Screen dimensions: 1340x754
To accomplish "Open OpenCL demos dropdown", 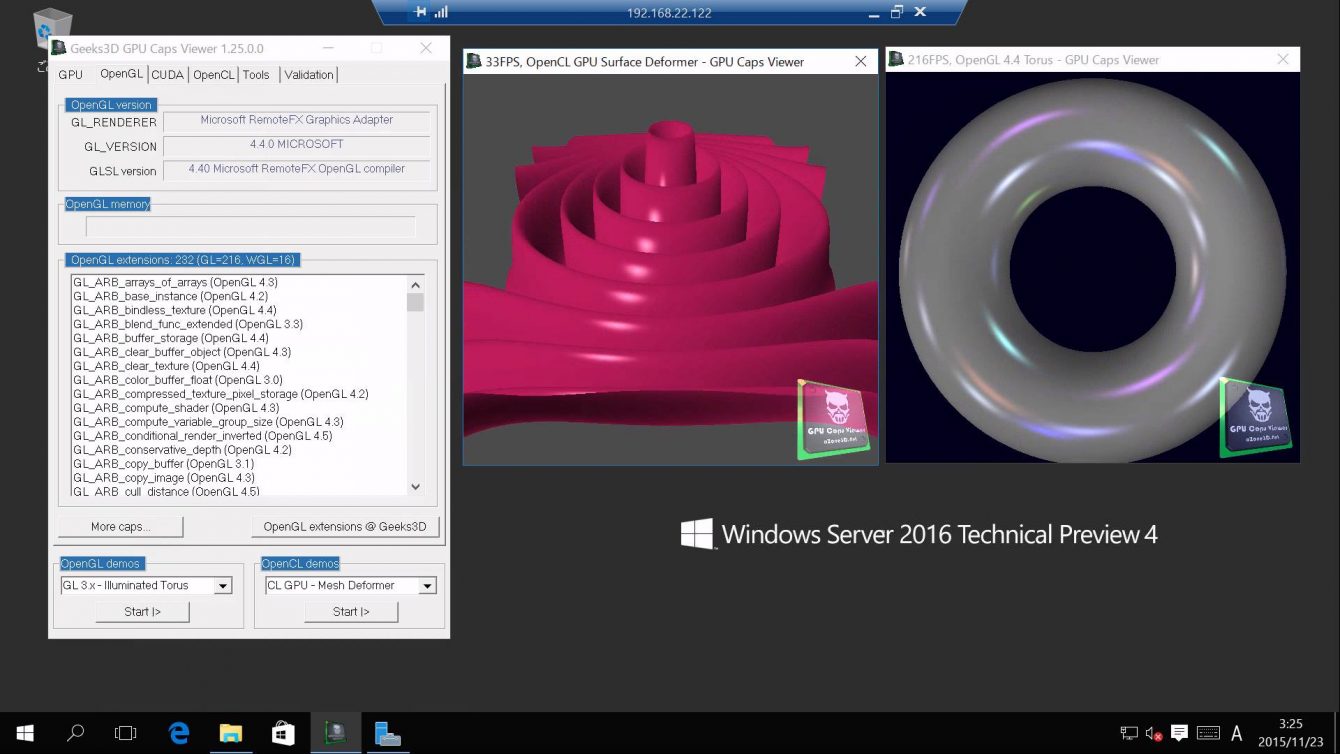I will (x=428, y=586).
